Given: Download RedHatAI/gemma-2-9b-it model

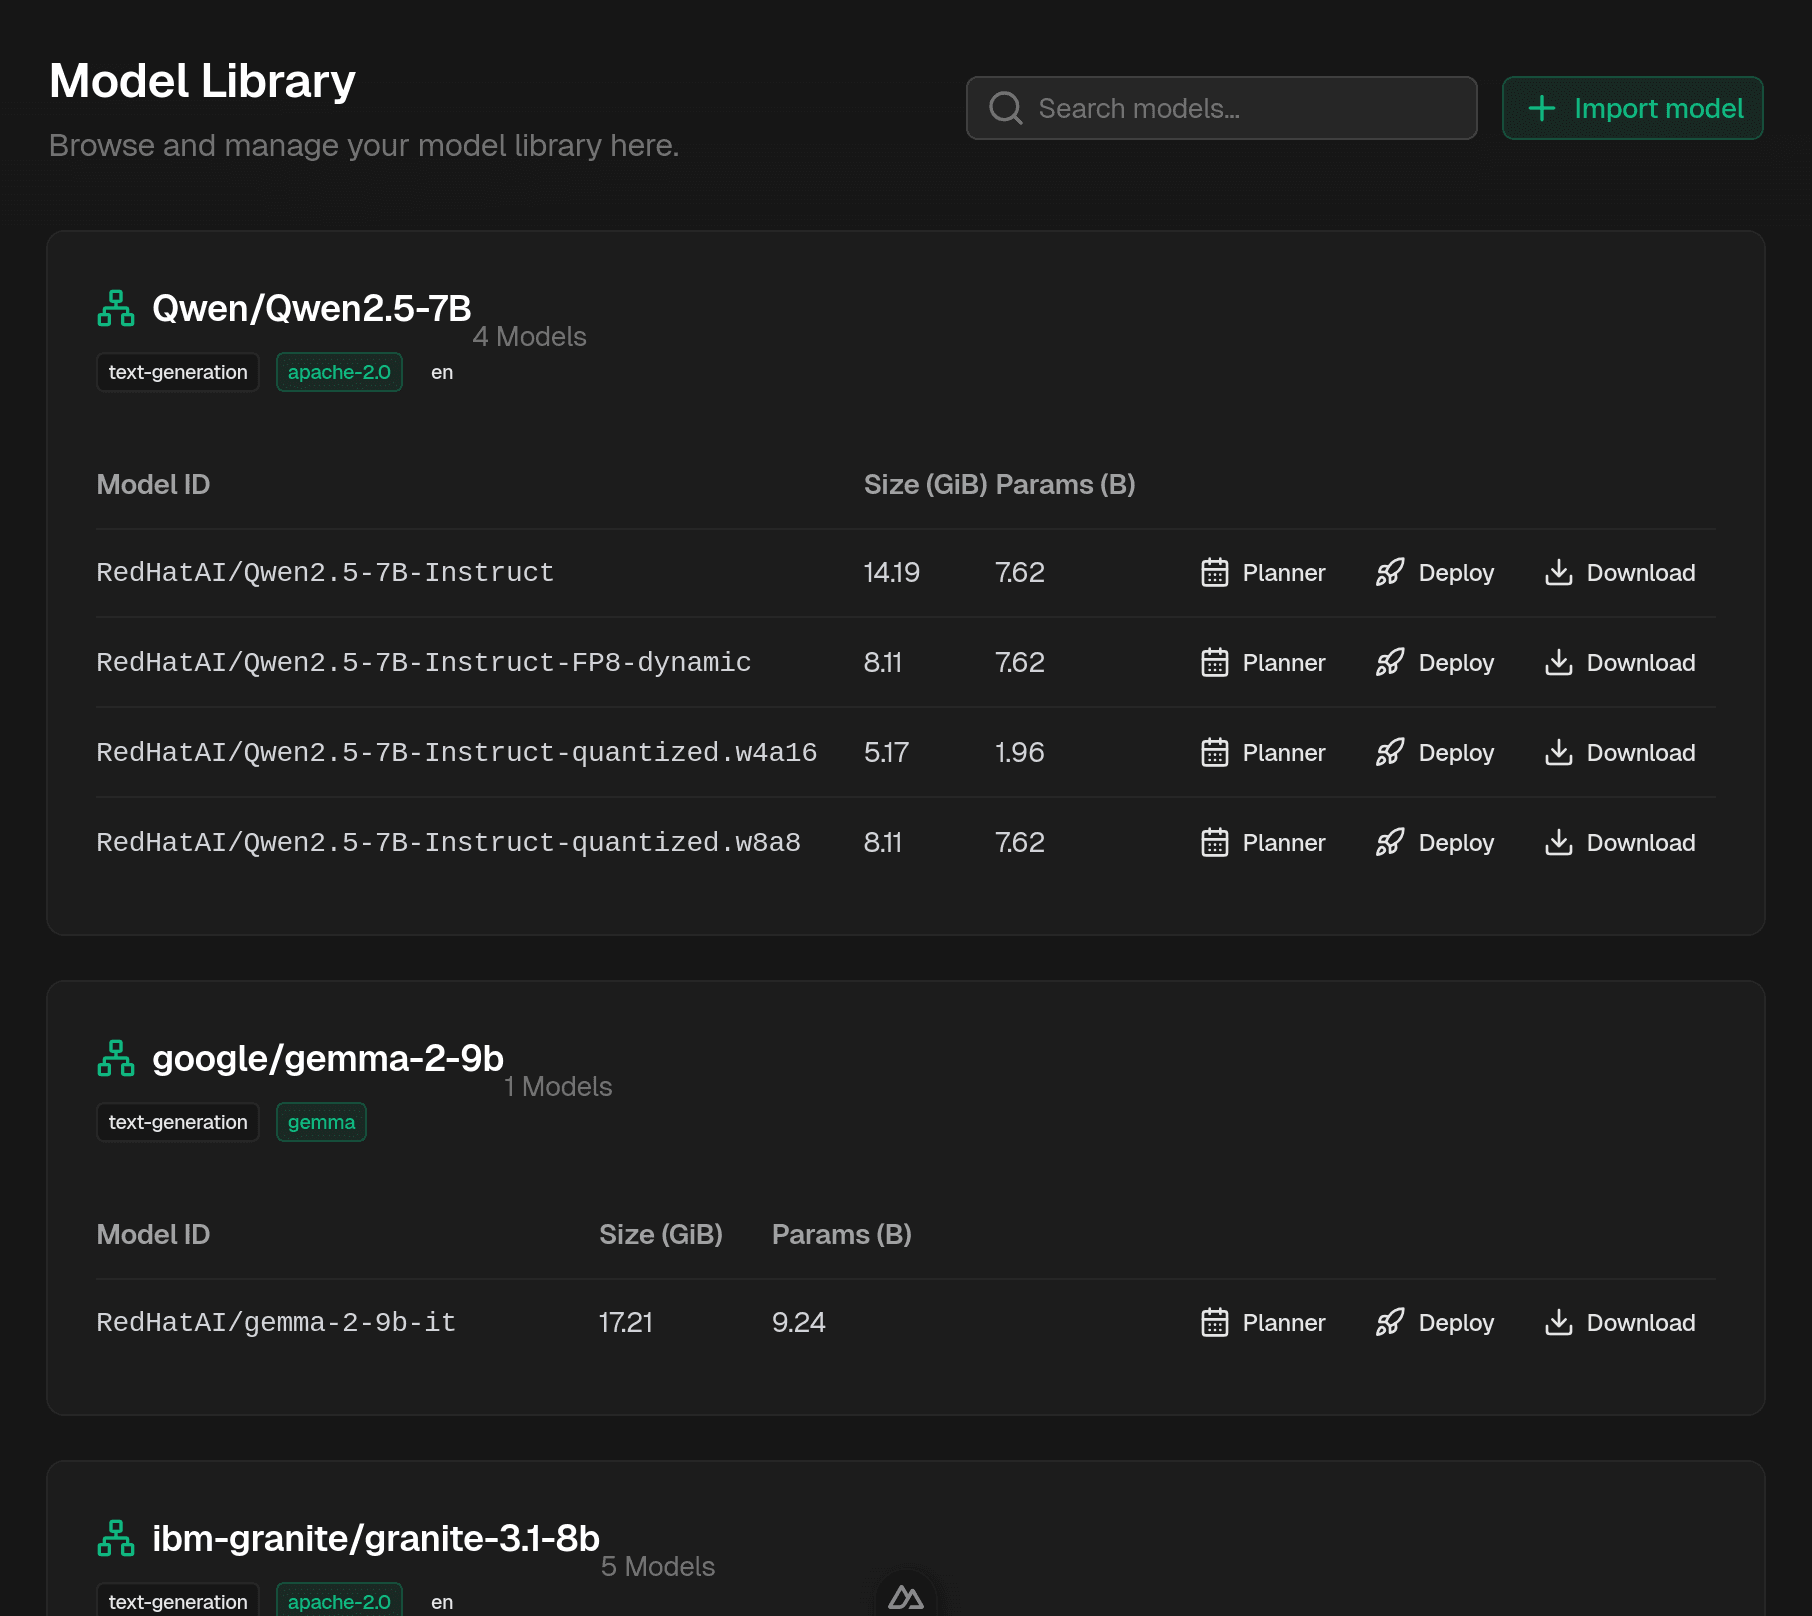Looking at the screenshot, I should (1621, 1323).
